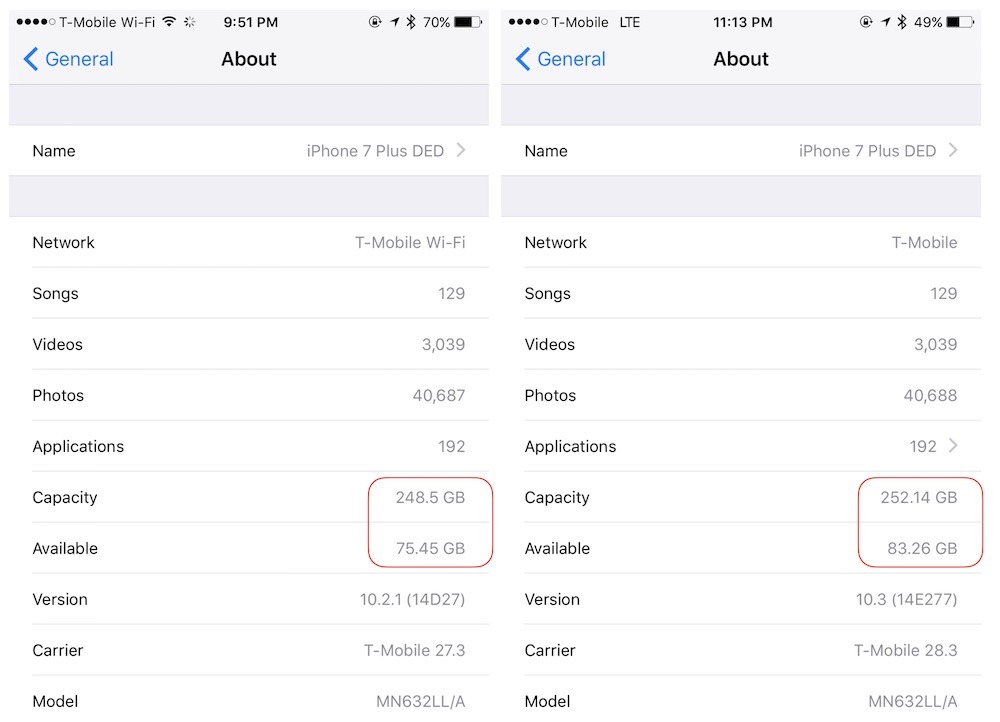
Task: Tap the battery icon showing 70%
Action: tap(469, 21)
